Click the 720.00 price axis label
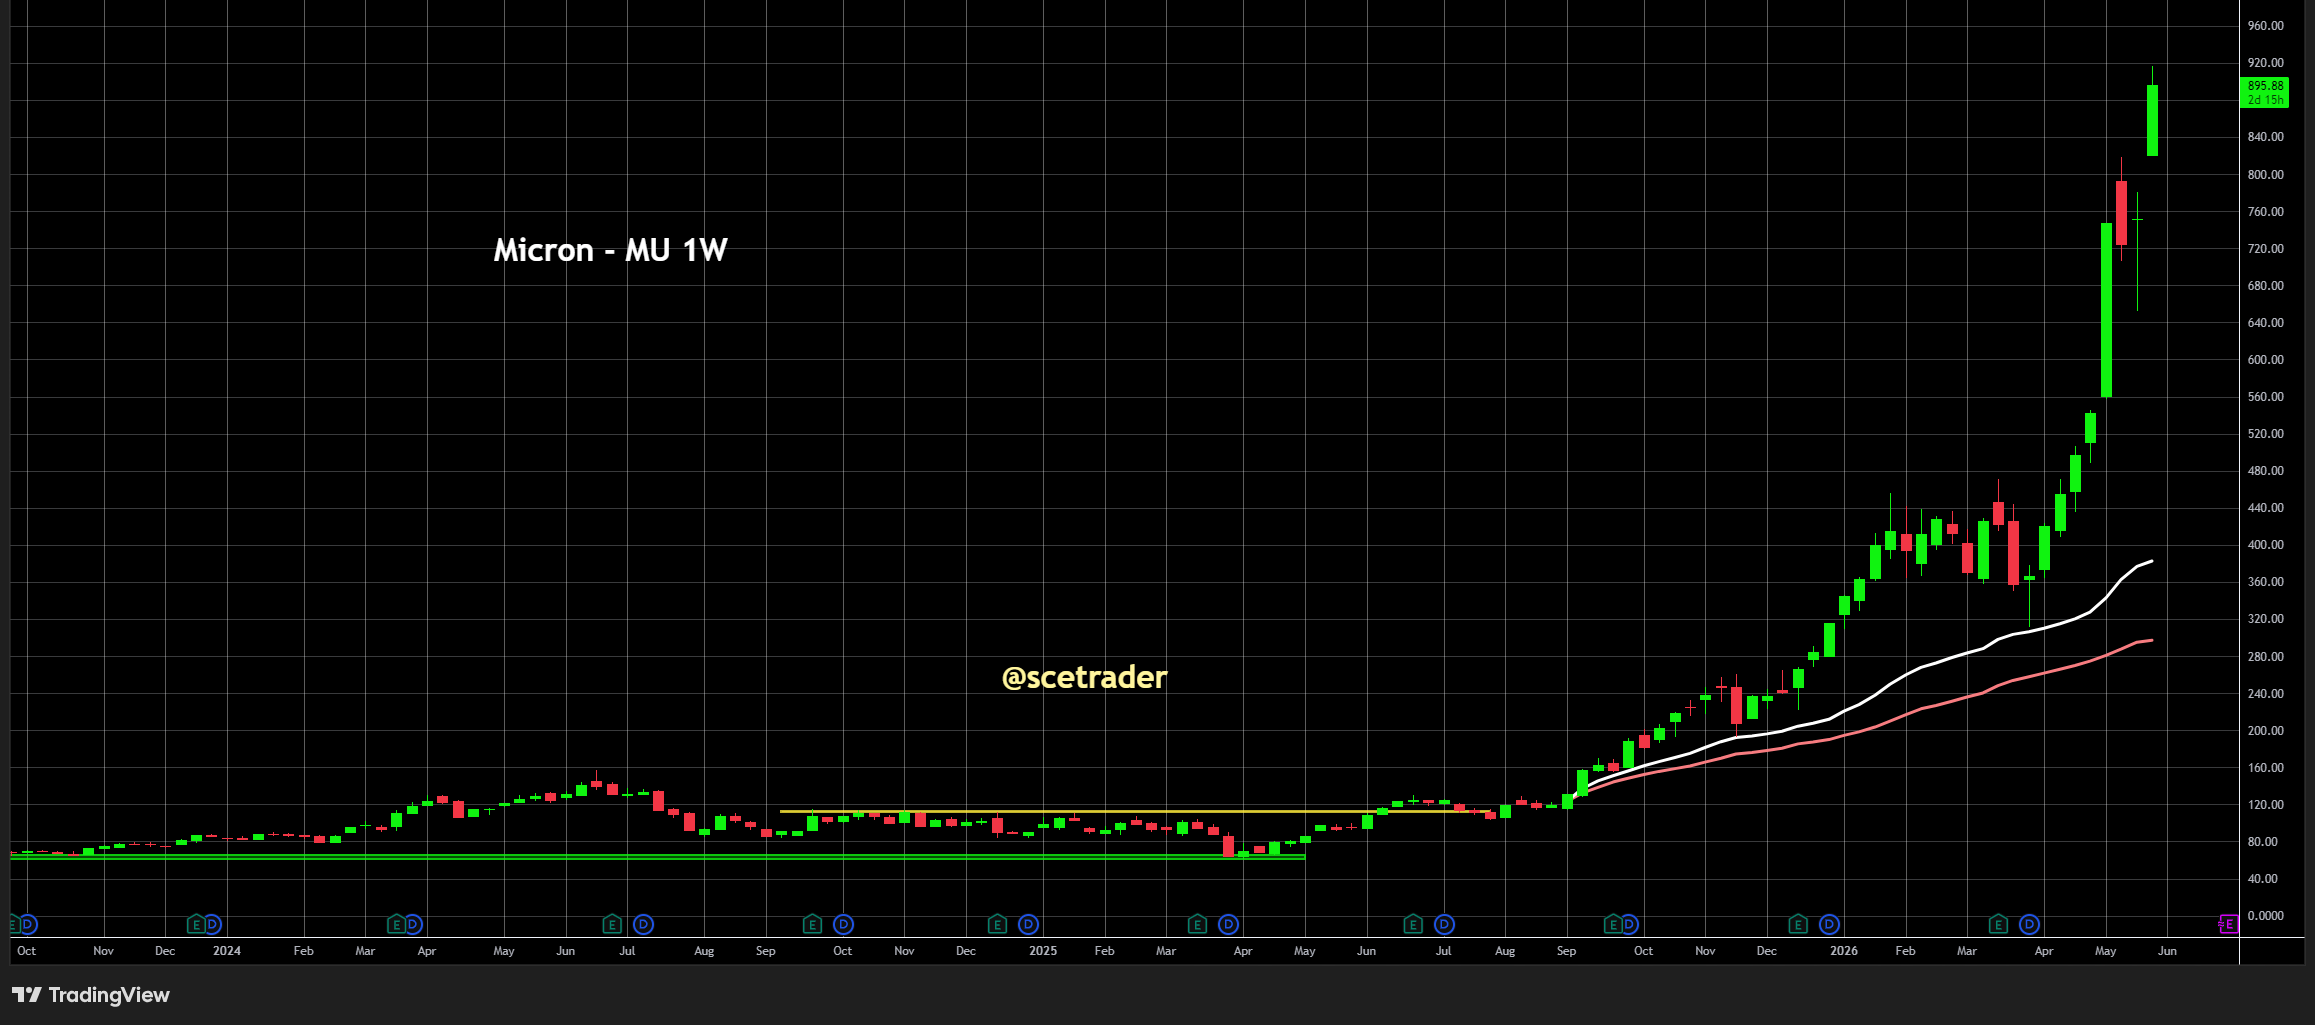The image size is (2315, 1025). click(x=2265, y=249)
